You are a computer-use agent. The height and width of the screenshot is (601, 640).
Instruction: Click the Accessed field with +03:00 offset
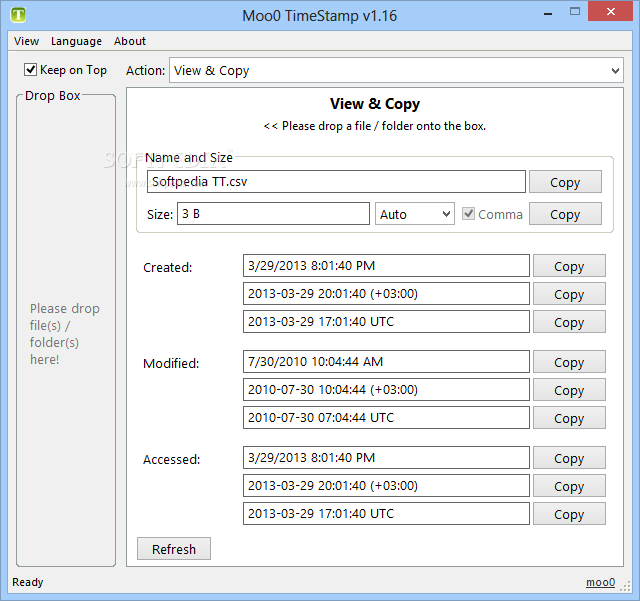pyautogui.click(x=386, y=485)
